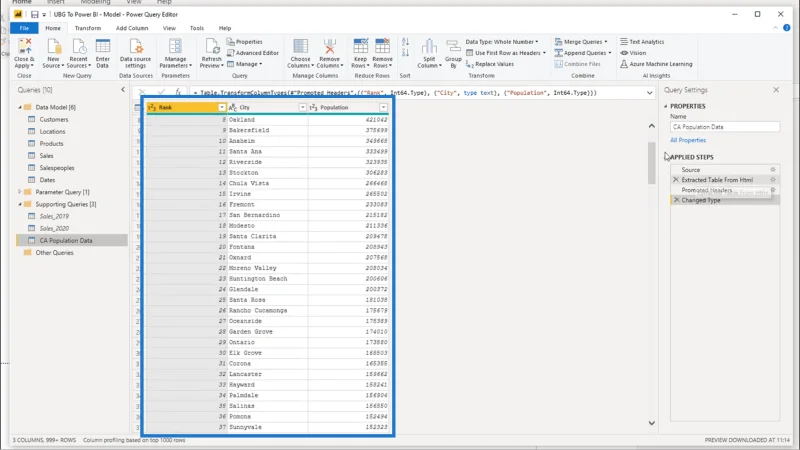Select the Other Queries folder
The width and height of the screenshot is (800, 450).
tap(54, 253)
